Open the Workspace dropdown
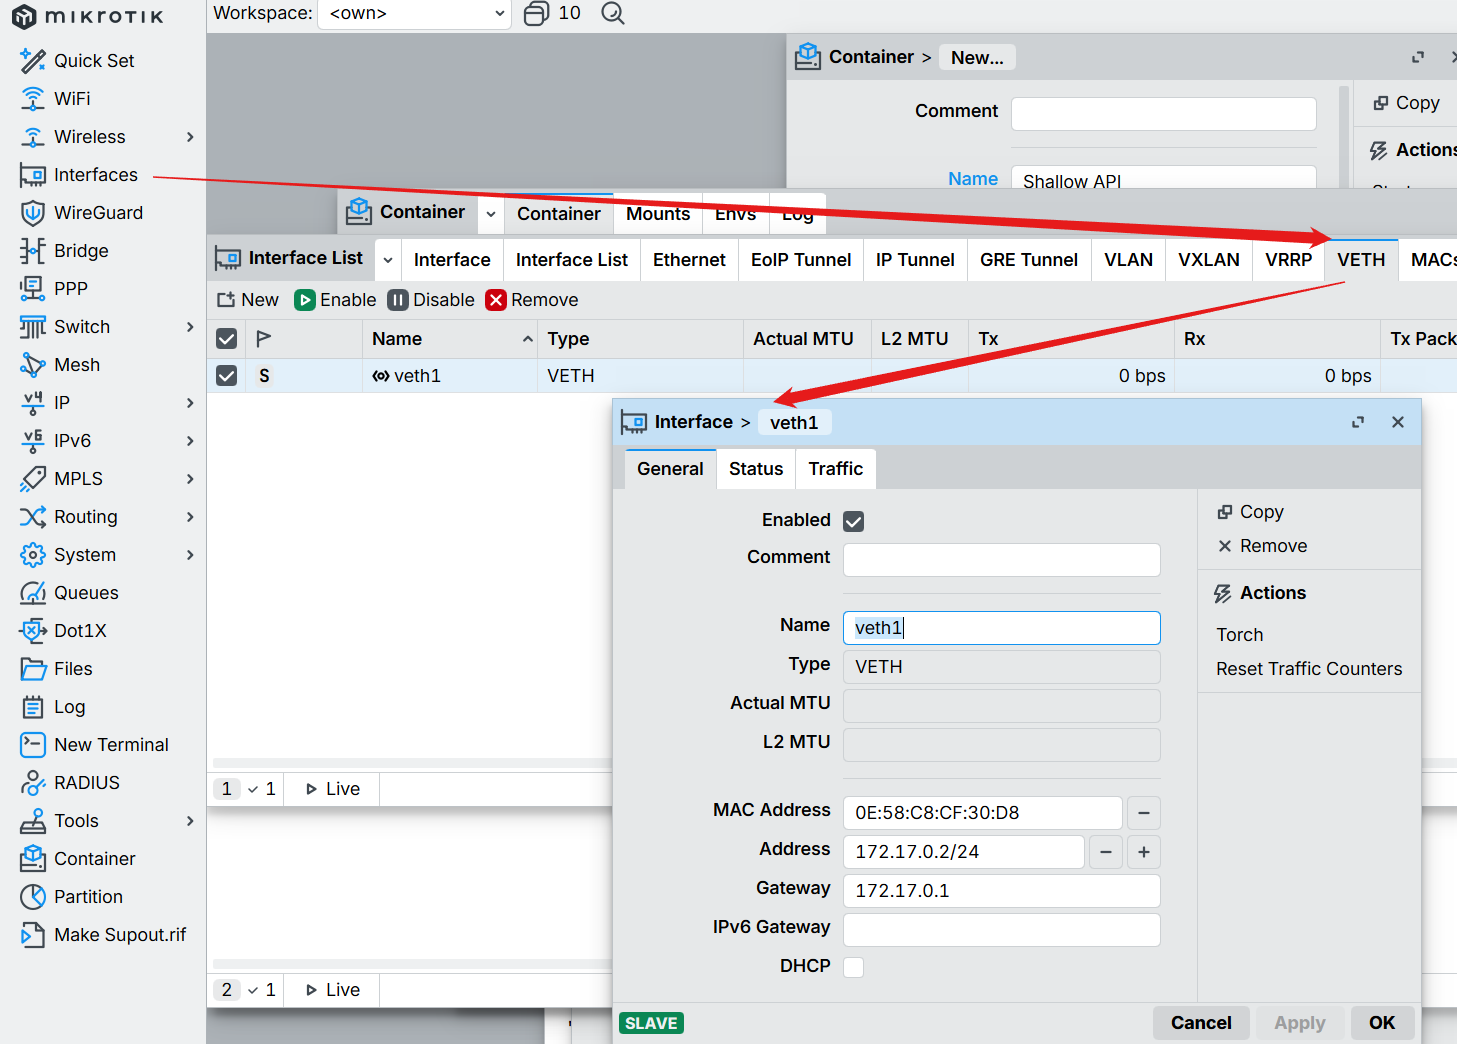This screenshot has height=1044, width=1457. [x=414, y=14]
